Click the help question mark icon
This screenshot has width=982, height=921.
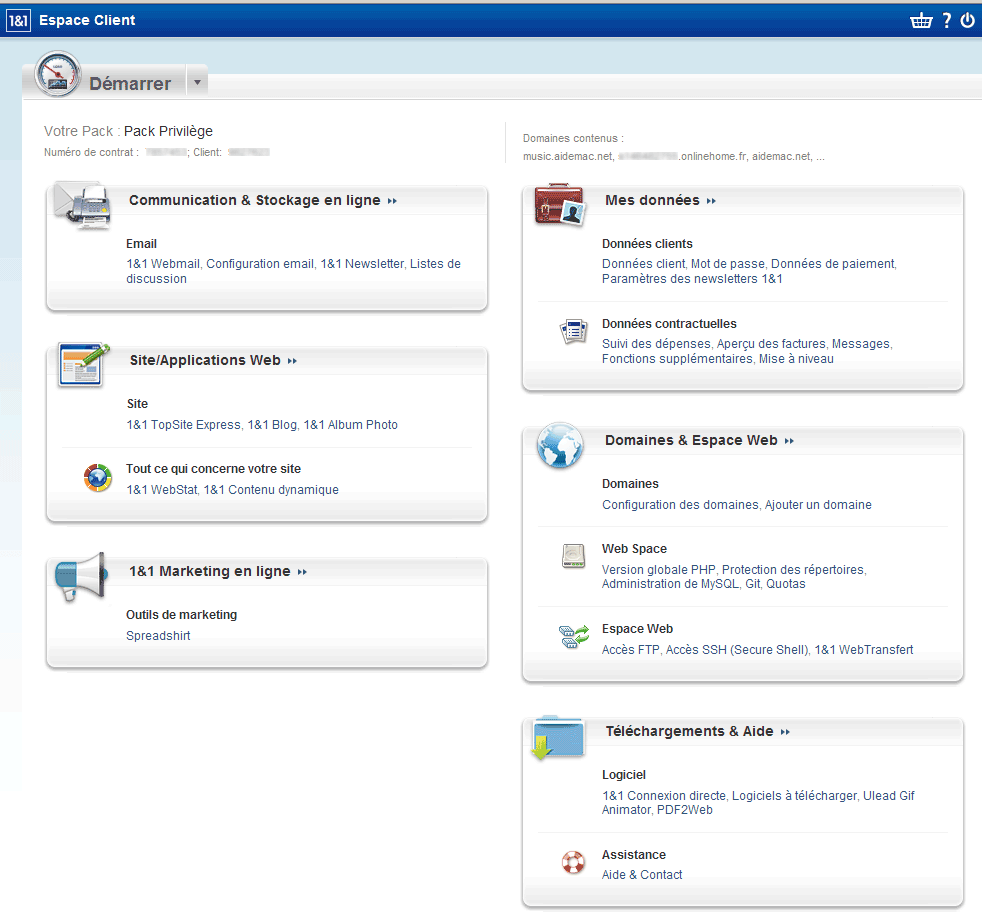pyautogui.click(x=947, y=21)
